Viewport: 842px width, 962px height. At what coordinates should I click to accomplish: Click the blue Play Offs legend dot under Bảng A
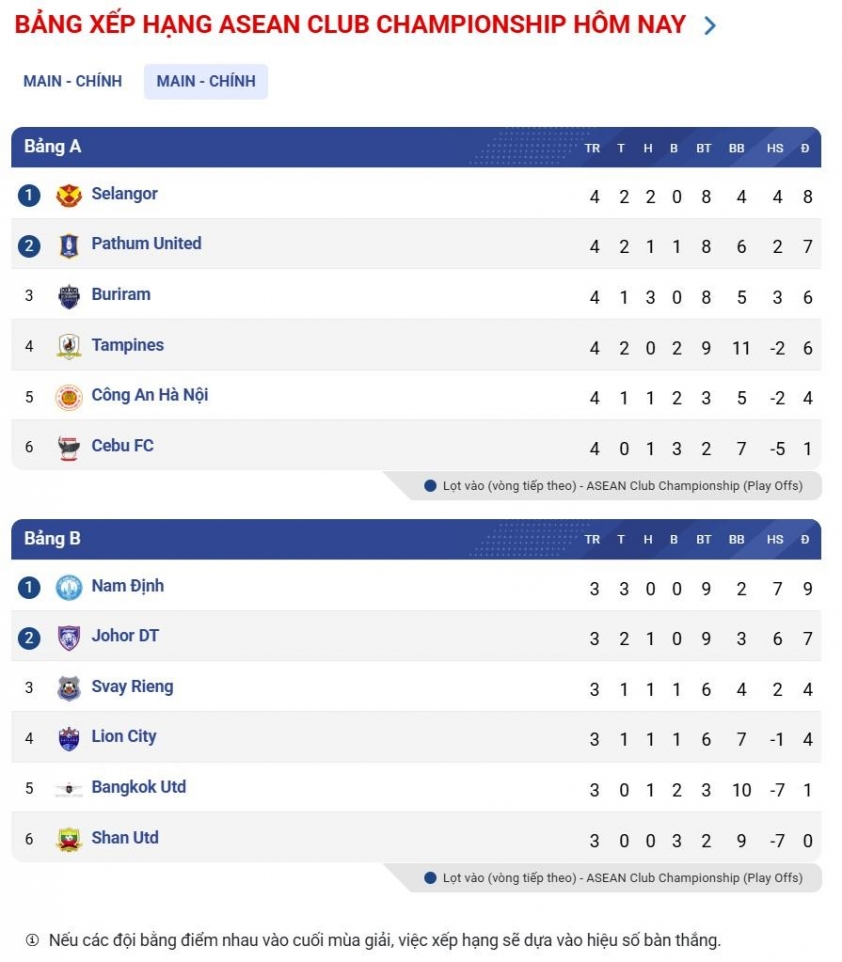pyautogui.click(x=430, y=486)
